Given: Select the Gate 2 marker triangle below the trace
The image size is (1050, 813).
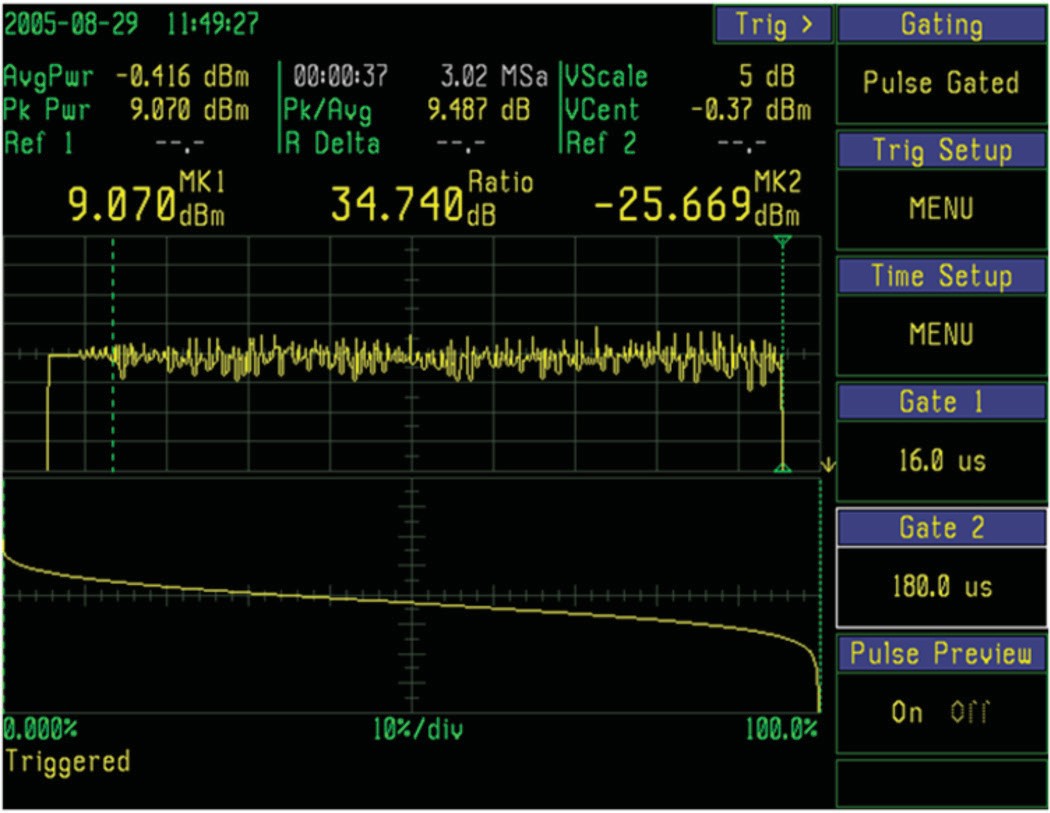Looking at the screenshot, I should (x=782, y=467).
